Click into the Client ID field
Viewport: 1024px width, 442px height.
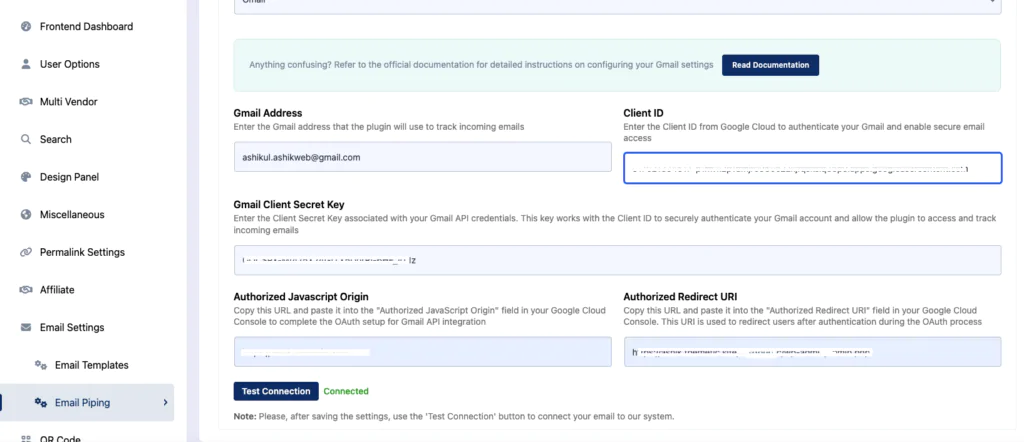pyautogui.click(x=812, y=168)
